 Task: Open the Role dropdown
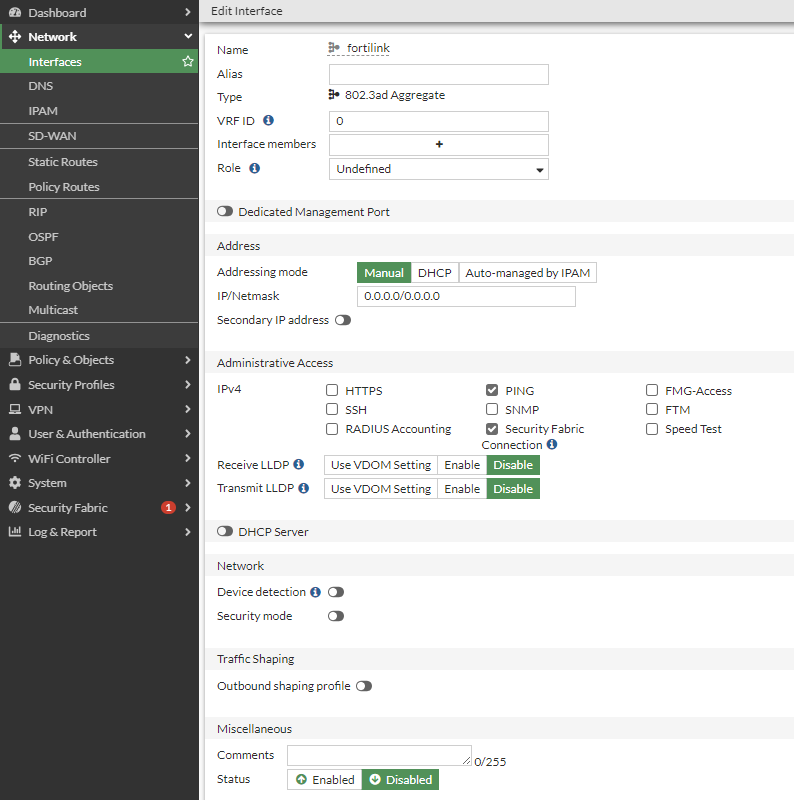pos(438,170)
